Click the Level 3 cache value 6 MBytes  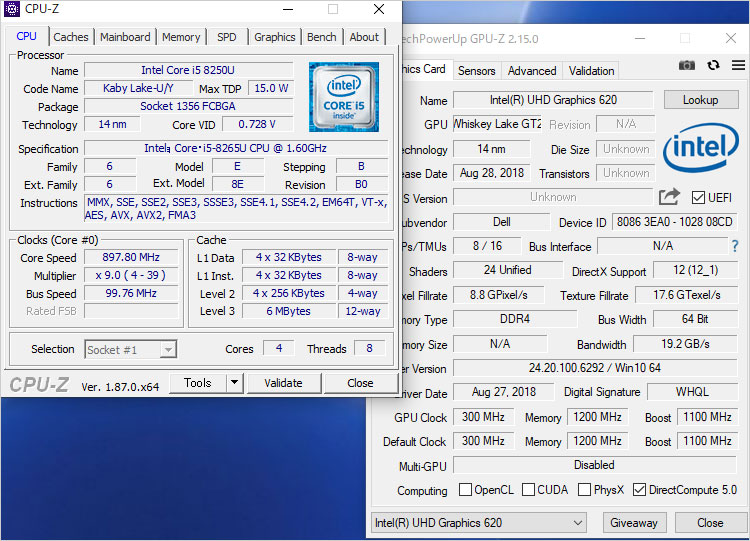point(288,311)
